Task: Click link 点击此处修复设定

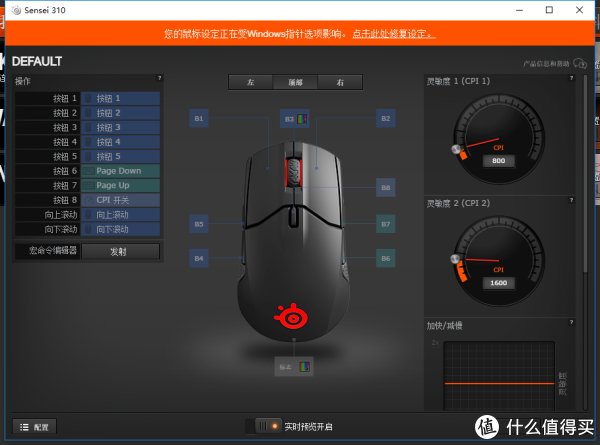Action: coord(394,34)
